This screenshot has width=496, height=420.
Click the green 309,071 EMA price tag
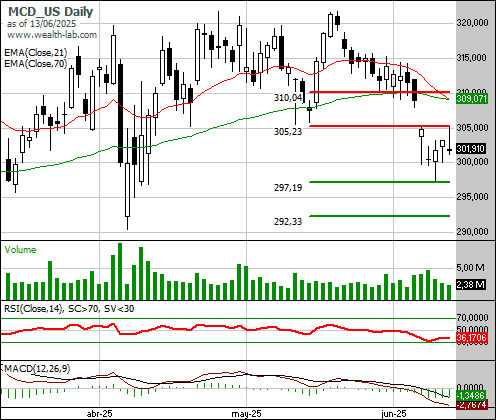(472, 99)
